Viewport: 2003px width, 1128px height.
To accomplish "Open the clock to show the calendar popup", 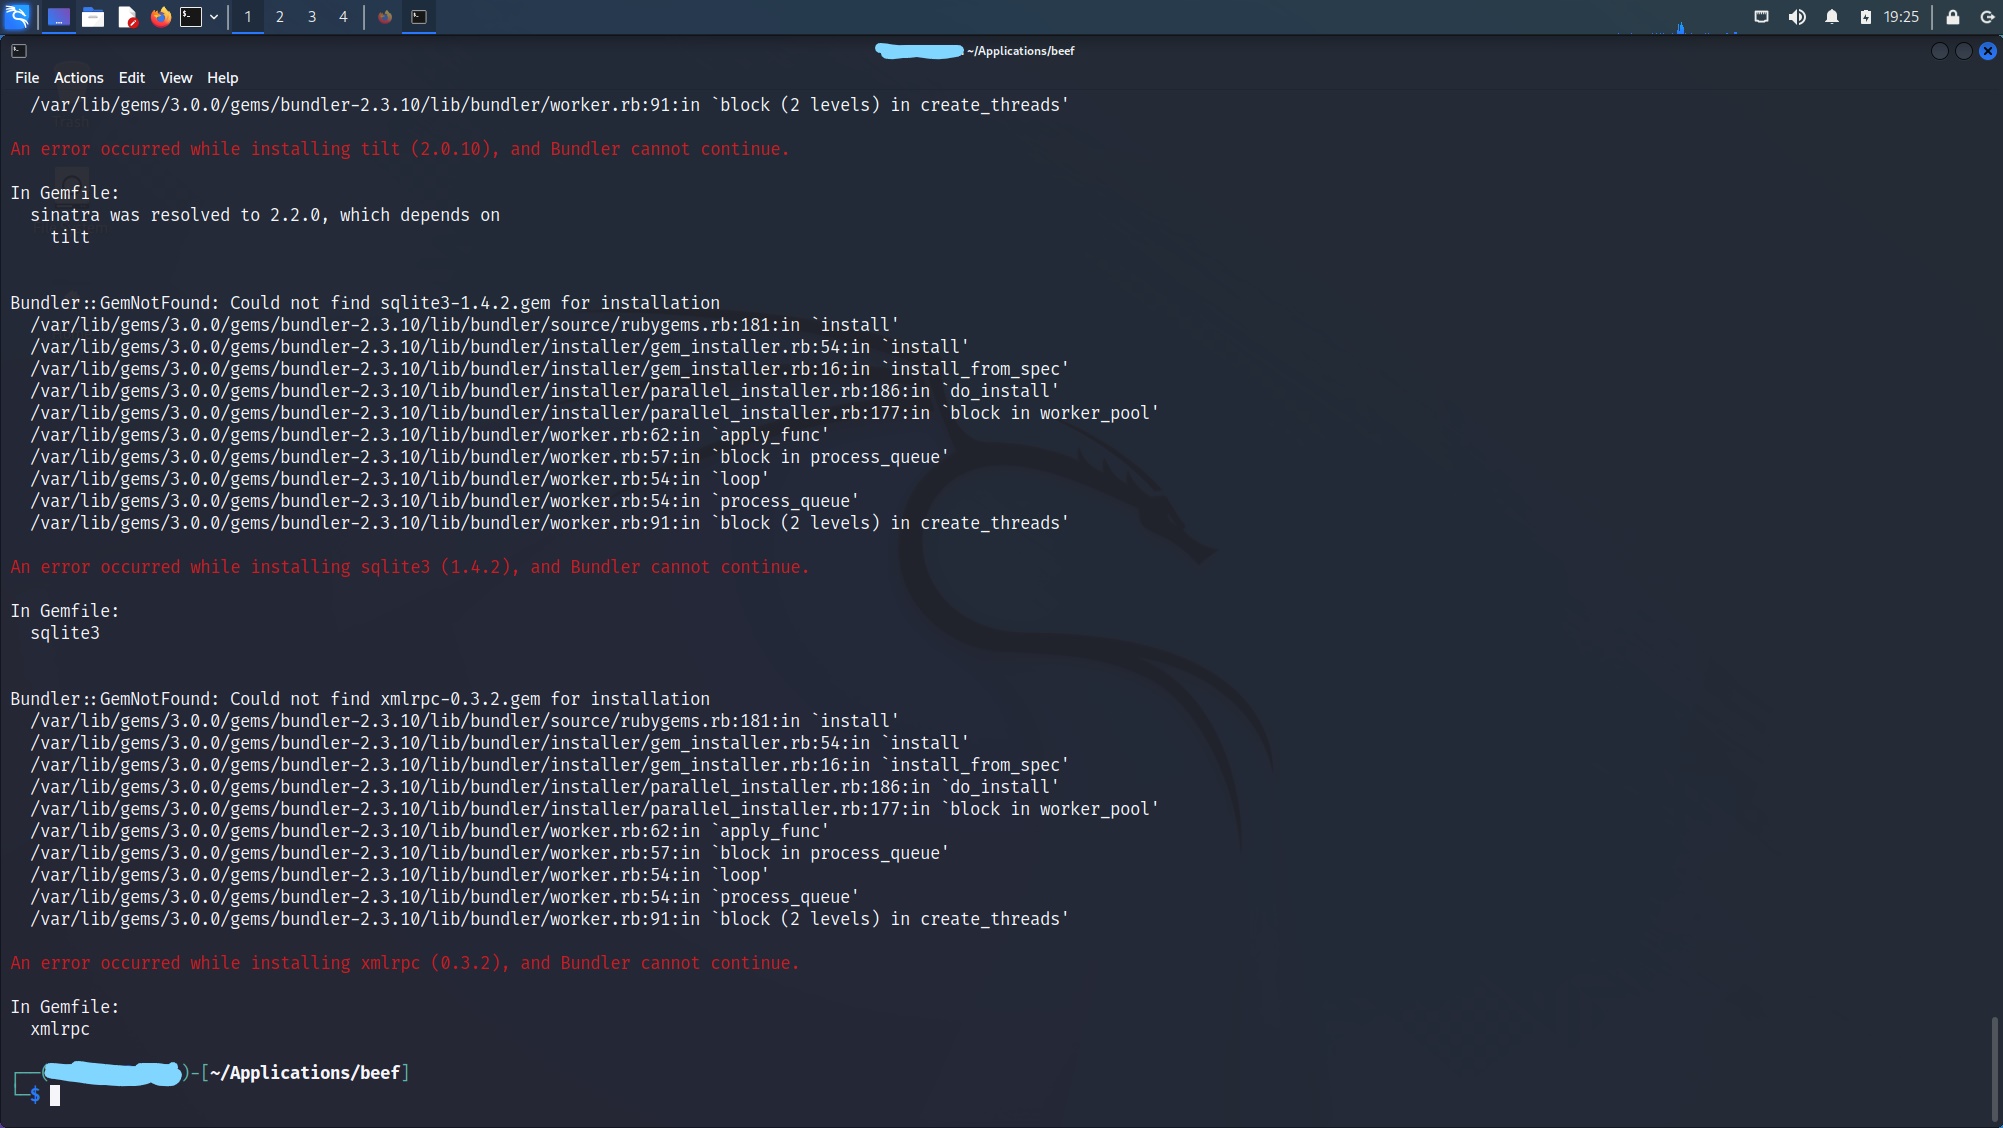I will click(1900, 17).
